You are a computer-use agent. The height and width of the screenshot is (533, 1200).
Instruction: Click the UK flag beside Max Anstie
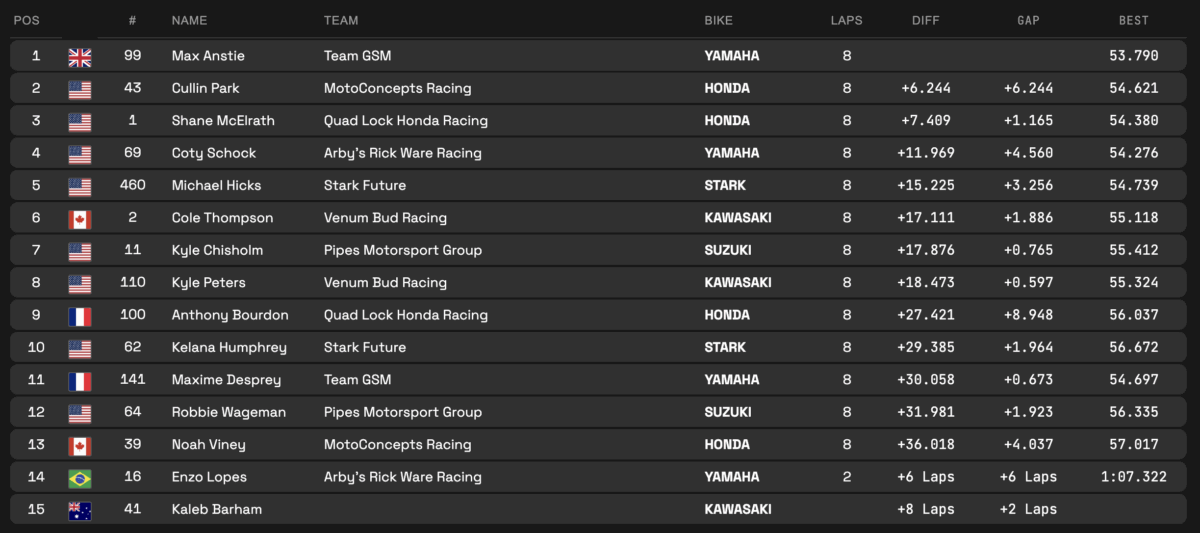click(x=80, y=57)
